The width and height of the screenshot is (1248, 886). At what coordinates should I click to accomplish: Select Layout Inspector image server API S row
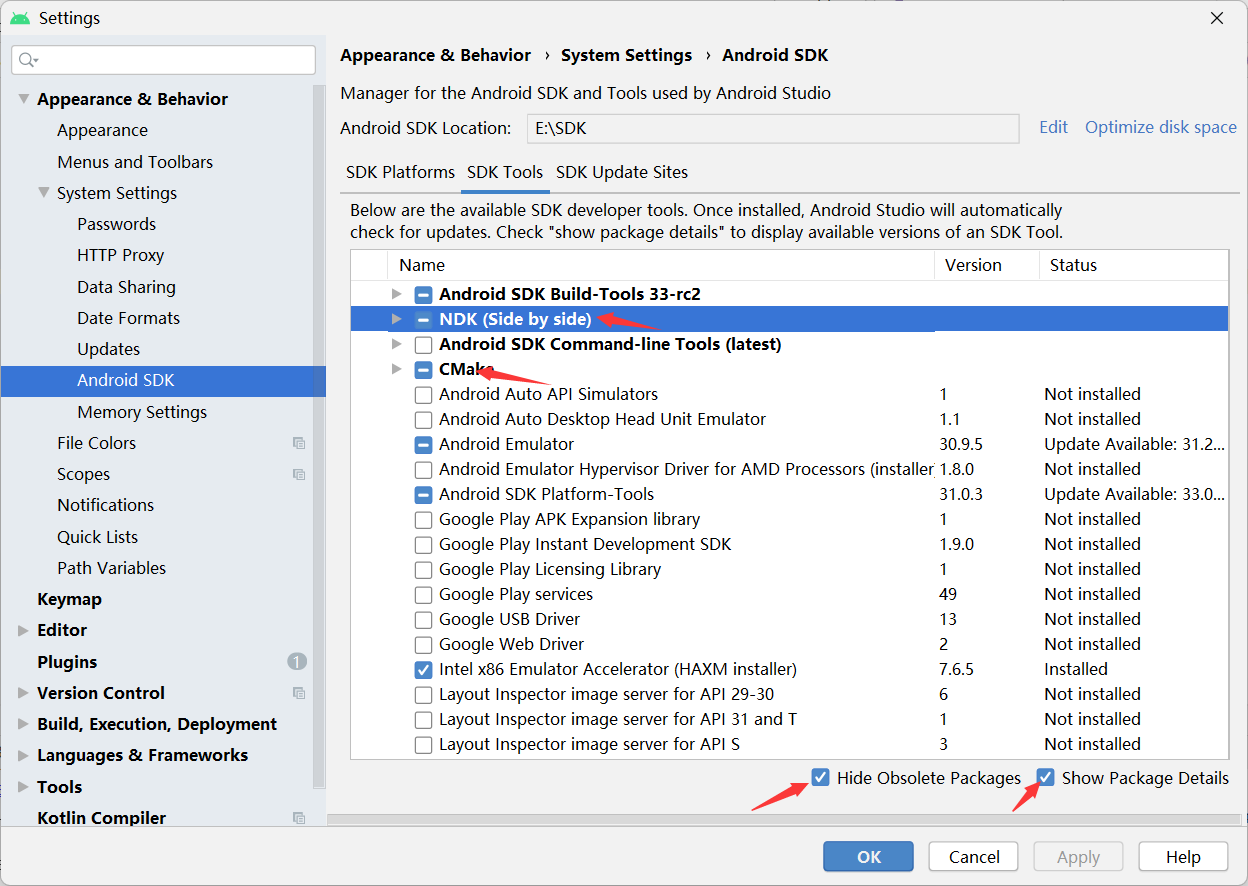(789, 744)
